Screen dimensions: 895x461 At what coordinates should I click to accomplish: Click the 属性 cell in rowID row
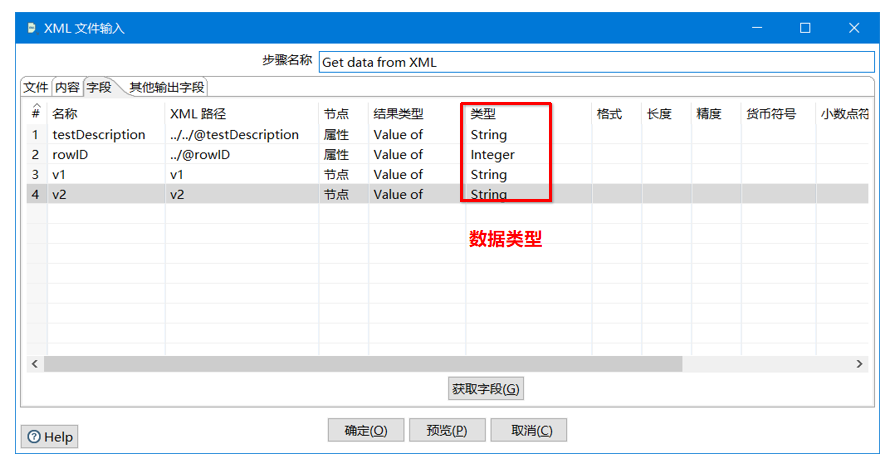344,155
